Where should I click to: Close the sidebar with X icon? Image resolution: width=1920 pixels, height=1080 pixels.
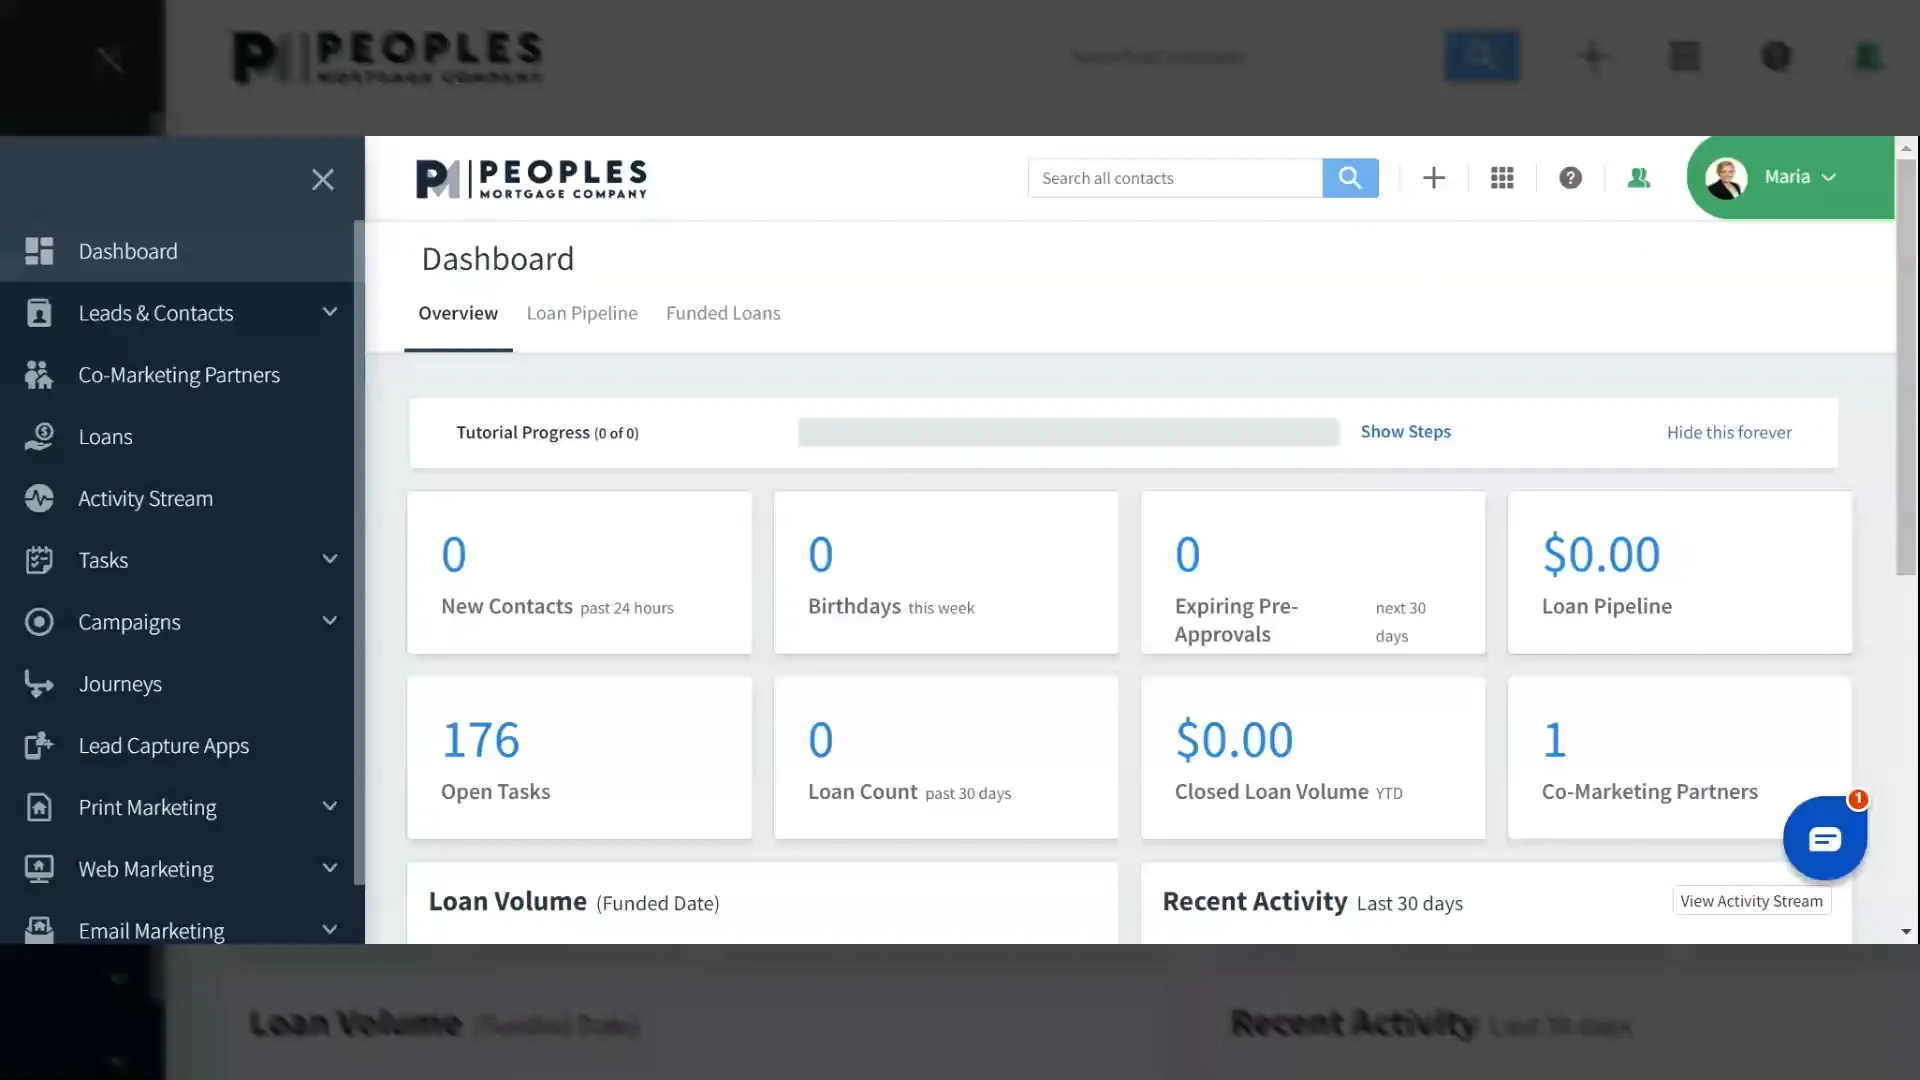322,180
